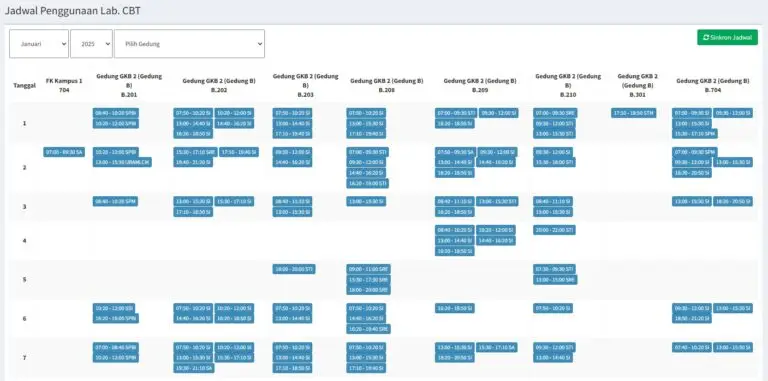Image resolution: width=768 pixels, height=381 pixels.
Task: Click date number 4 in the Tanggal column
Action: [x=24, y=240]
